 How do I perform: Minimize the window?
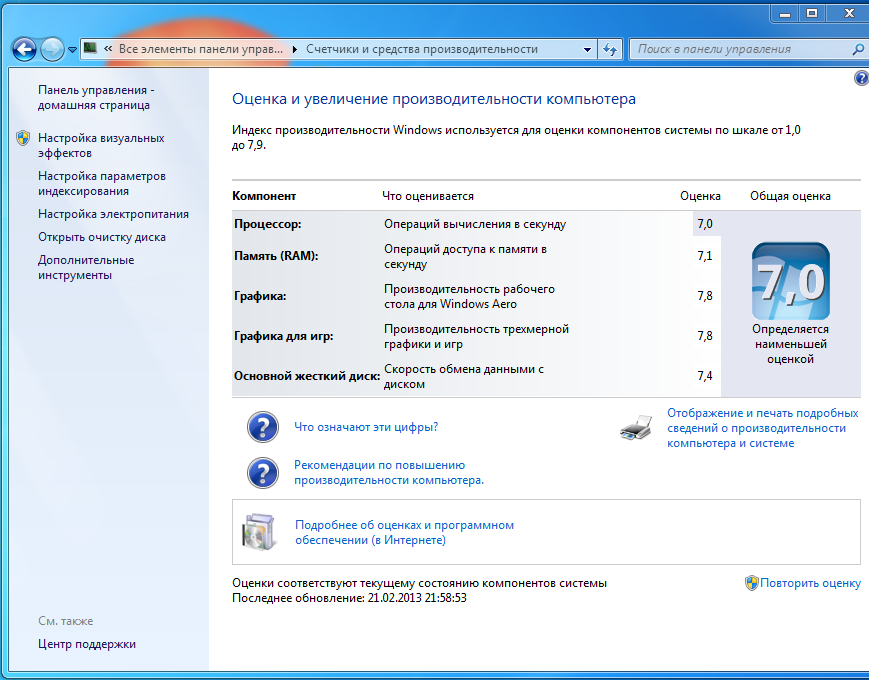[785, 13]
